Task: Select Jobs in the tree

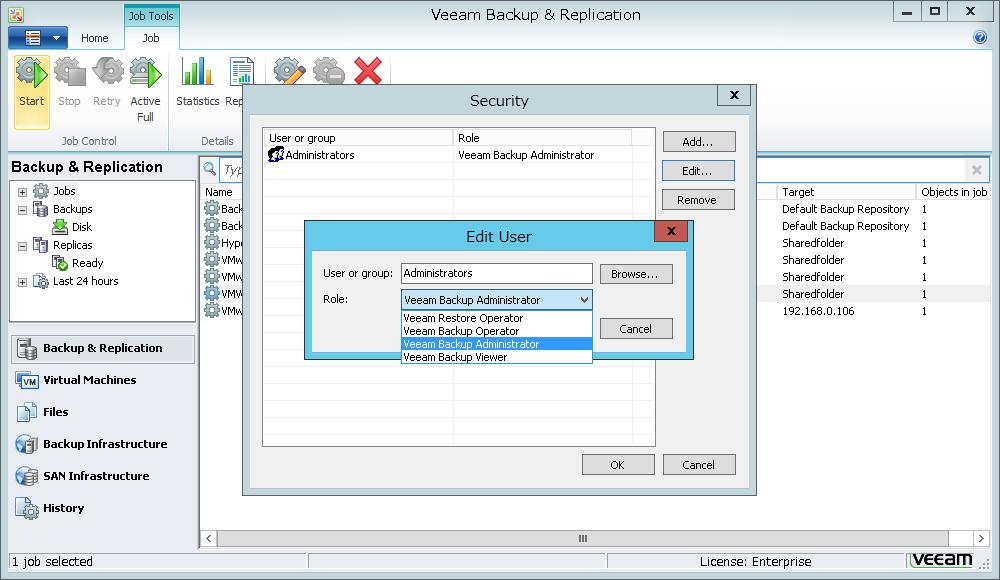Action: (x=64, y=191)
